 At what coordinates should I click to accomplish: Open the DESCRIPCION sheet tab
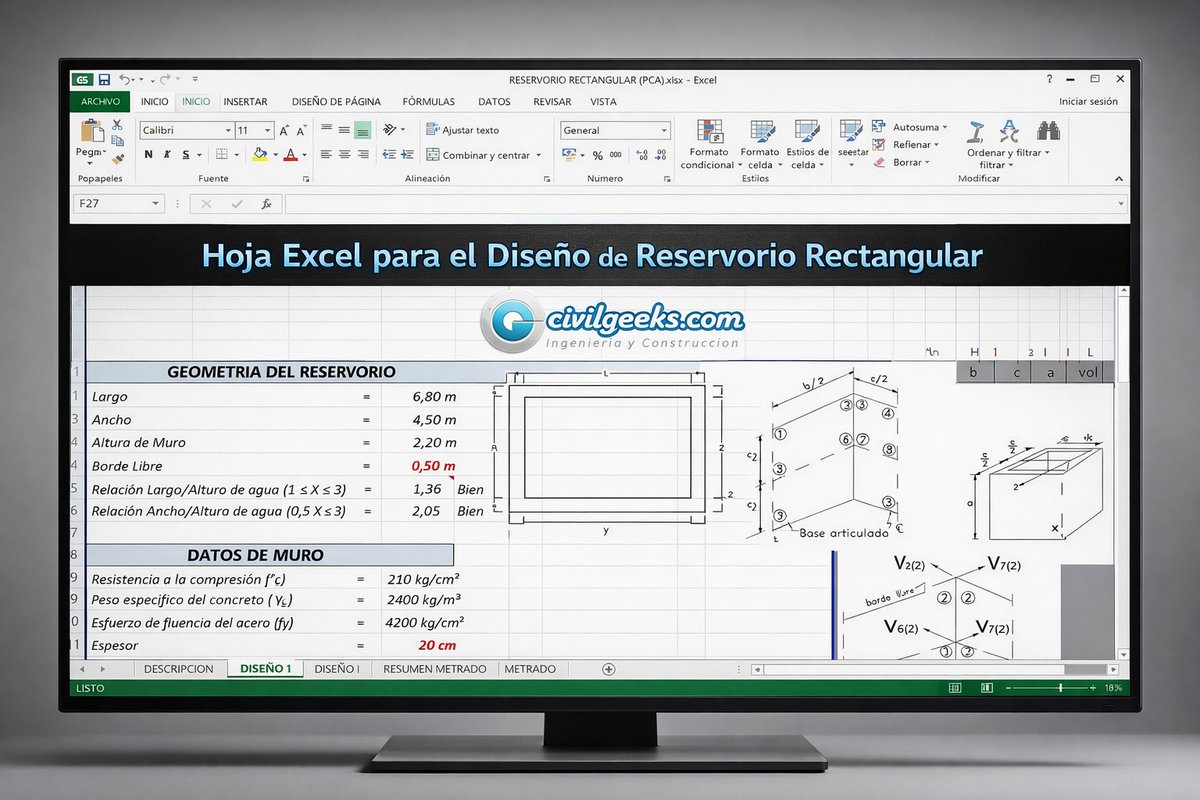[179, 669]
